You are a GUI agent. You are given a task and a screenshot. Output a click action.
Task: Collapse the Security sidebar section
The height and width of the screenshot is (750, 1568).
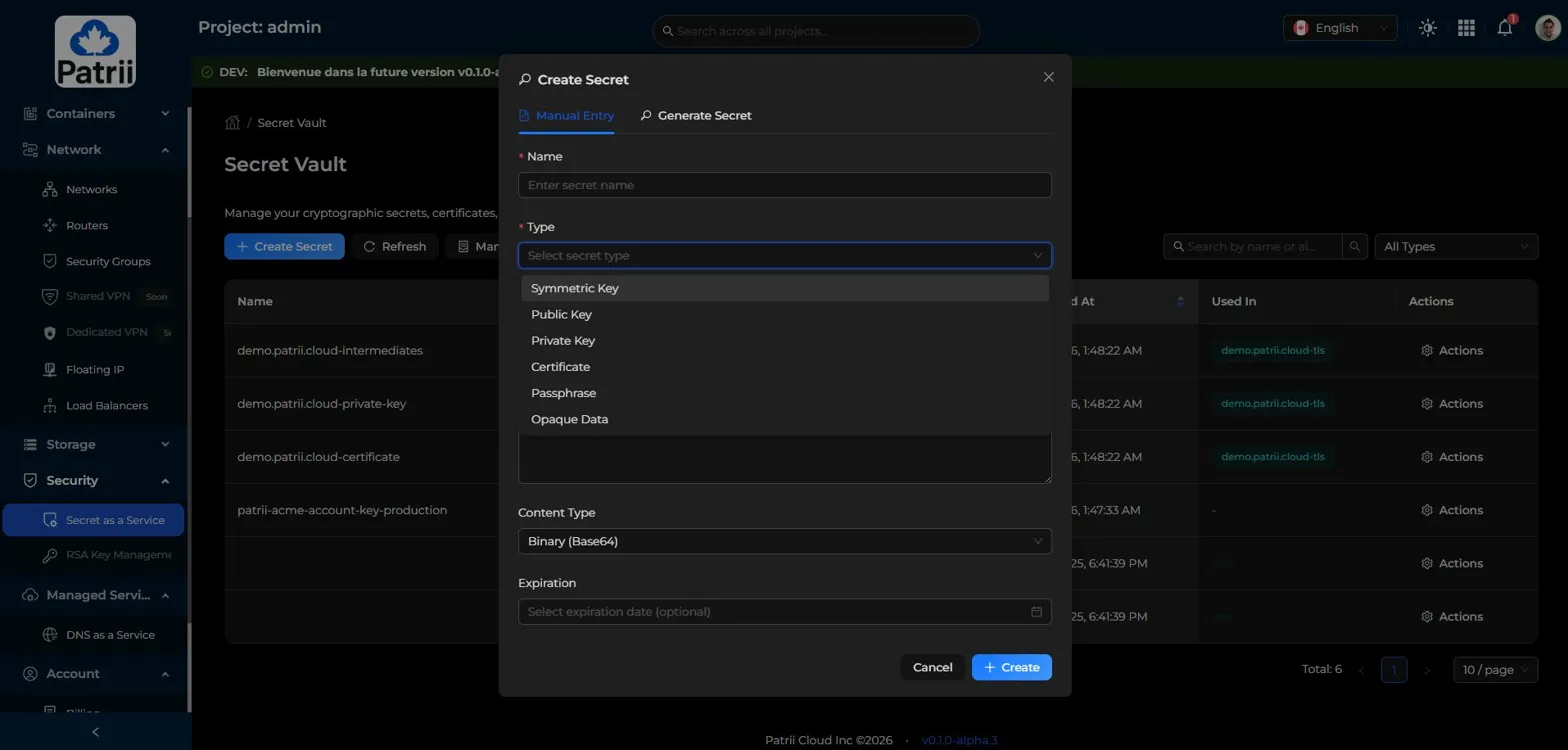pyautogui.click(x=95, y=480)
